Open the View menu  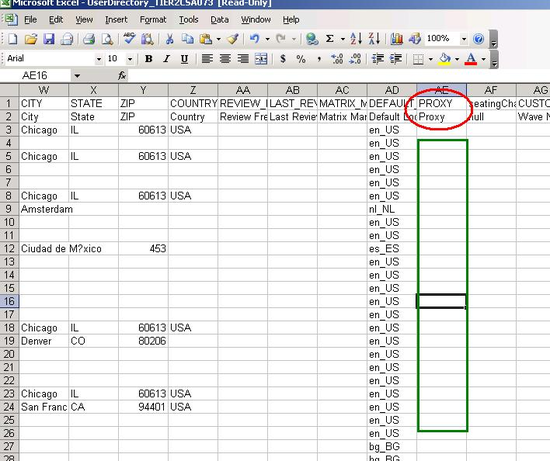tap(84, 20)
